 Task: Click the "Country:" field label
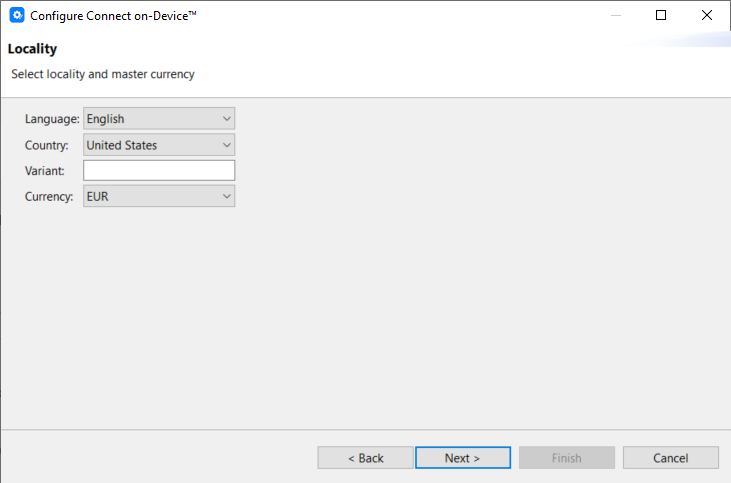click(47, 145)
